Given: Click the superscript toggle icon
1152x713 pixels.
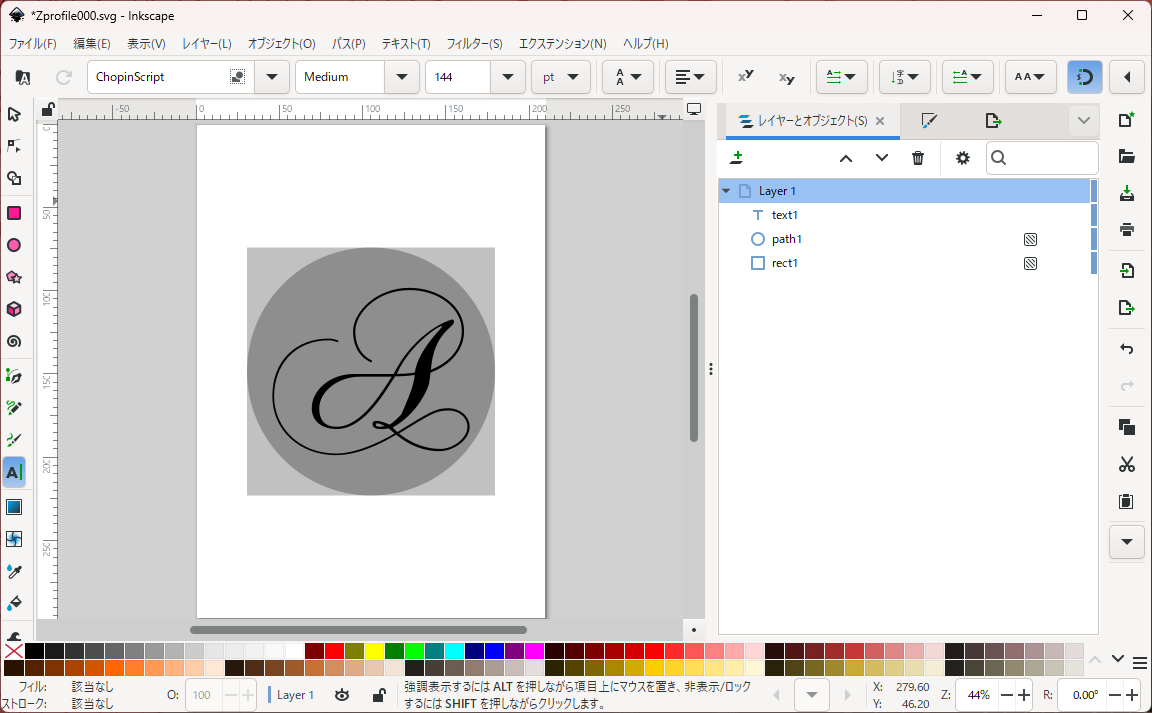Looking at the screenshot, I should [x=746, y=76].
